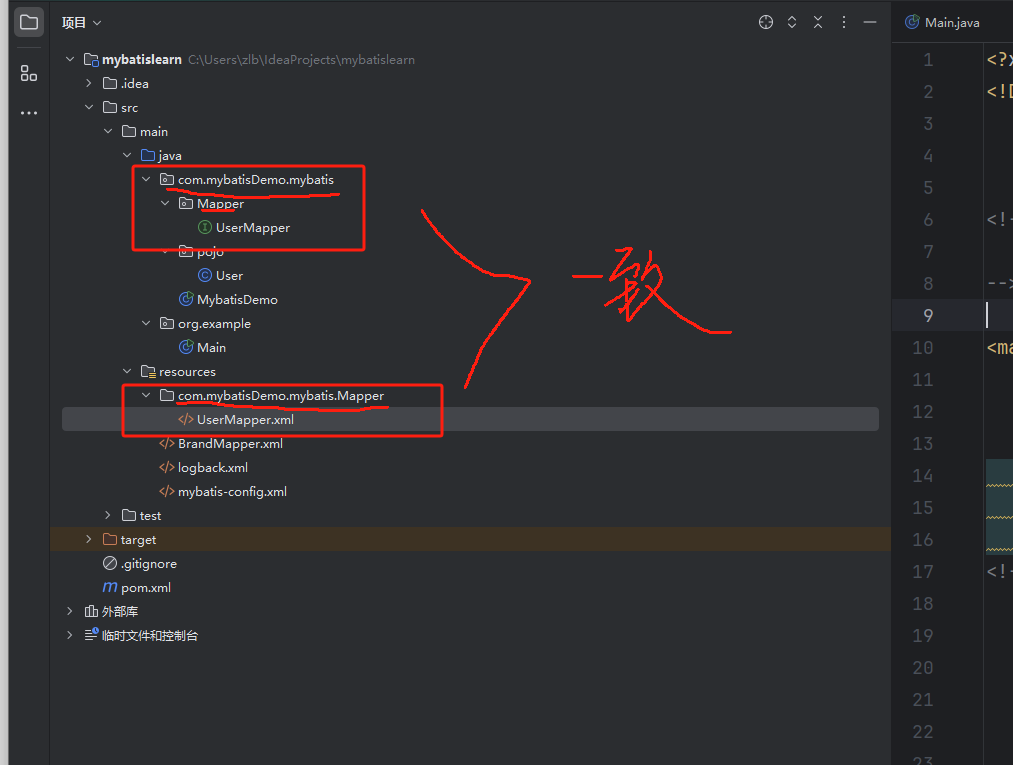This screenshot has height=765, width=1013.
Task: Open the Project tool window icon
Action: pos(29,23)
